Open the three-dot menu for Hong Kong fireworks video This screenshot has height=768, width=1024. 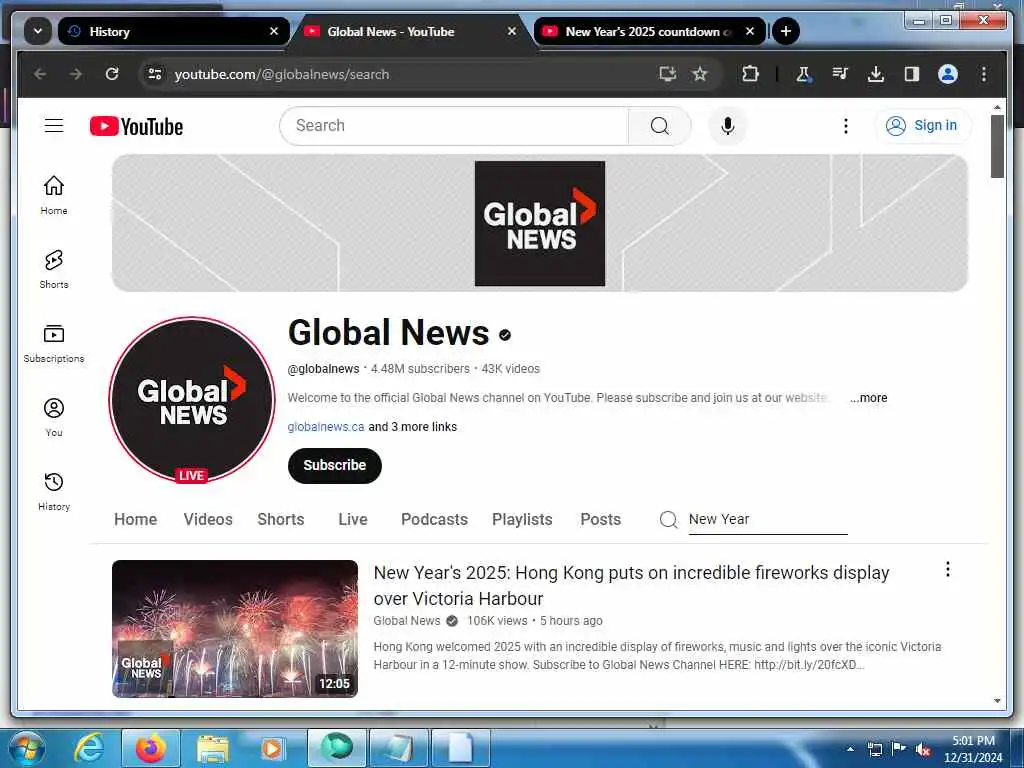tap(948, 569)
